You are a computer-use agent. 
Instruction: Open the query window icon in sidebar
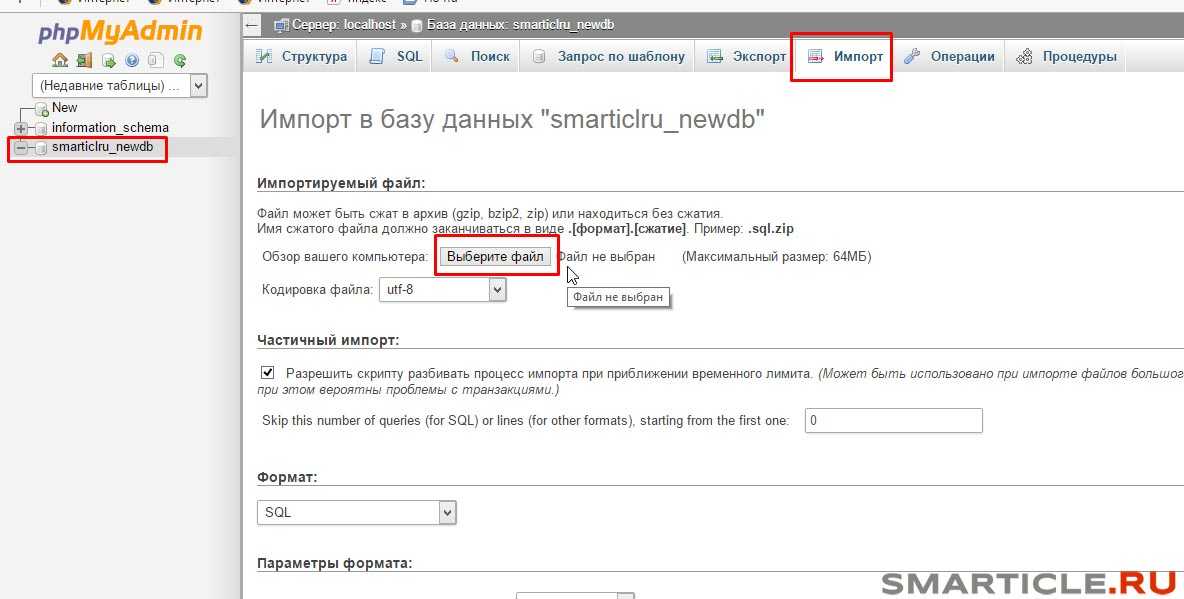[x=108, y=60]
